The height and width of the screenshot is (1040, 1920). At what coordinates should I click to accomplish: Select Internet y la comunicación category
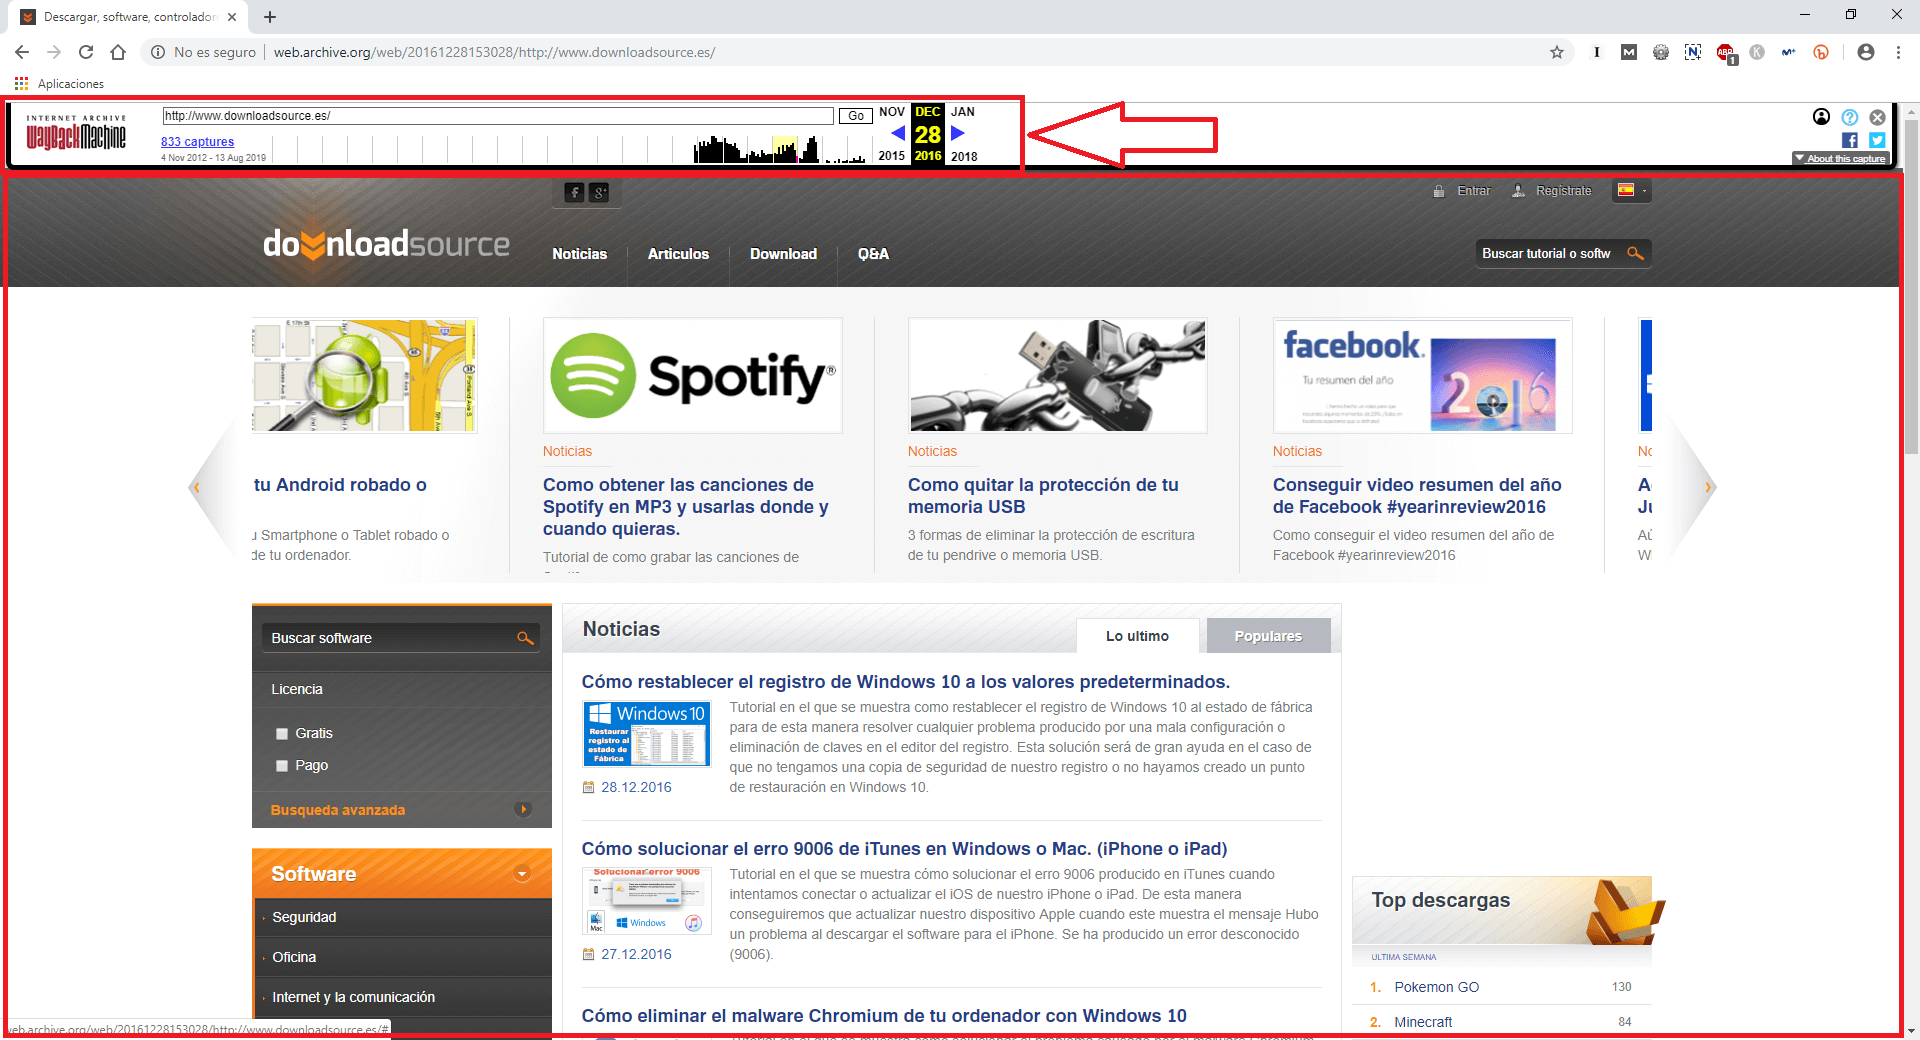pyautogui.click(x=354, y=997)
